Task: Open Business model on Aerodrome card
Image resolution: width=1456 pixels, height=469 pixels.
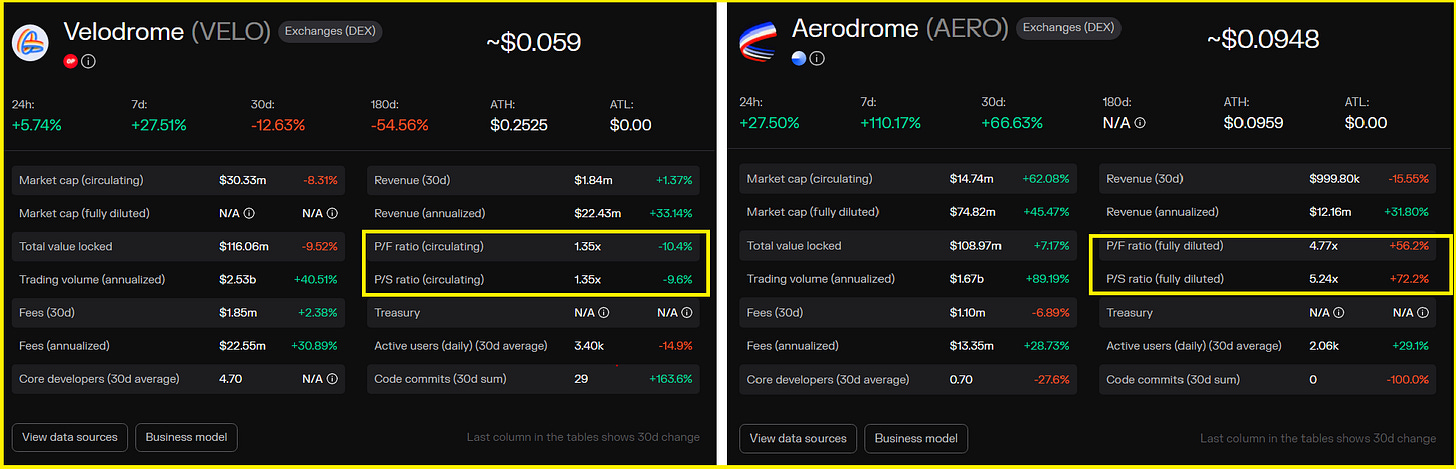Action: coord(916,438)
